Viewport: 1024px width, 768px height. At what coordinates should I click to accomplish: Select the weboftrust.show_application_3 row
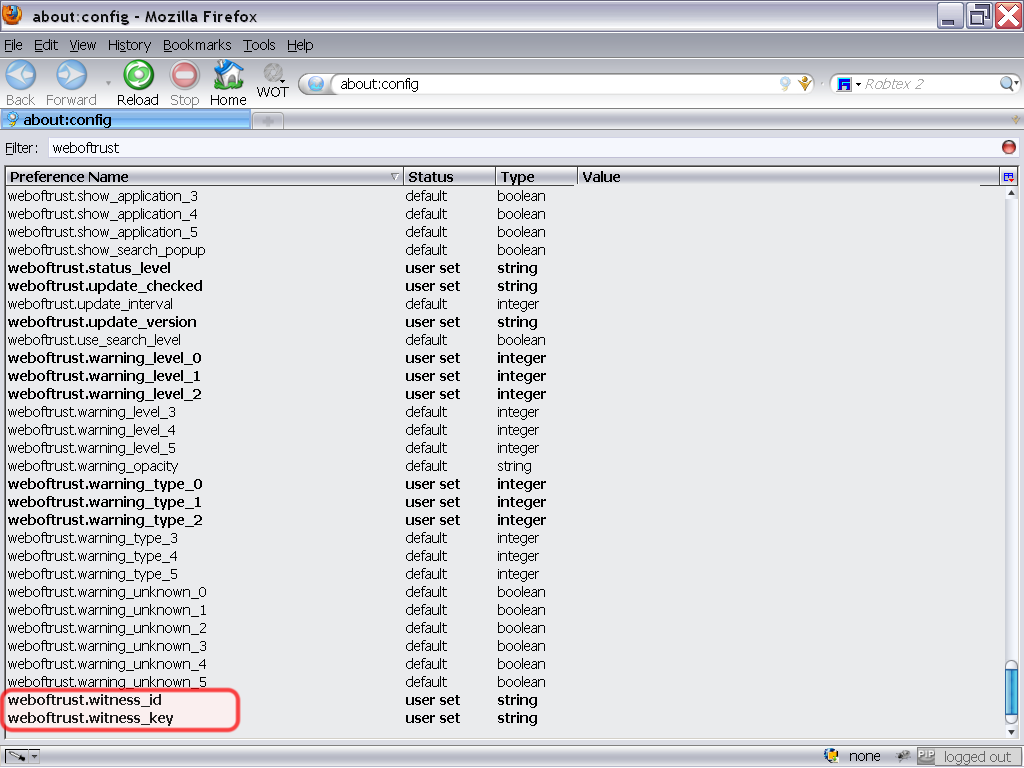tap(505, 196)
